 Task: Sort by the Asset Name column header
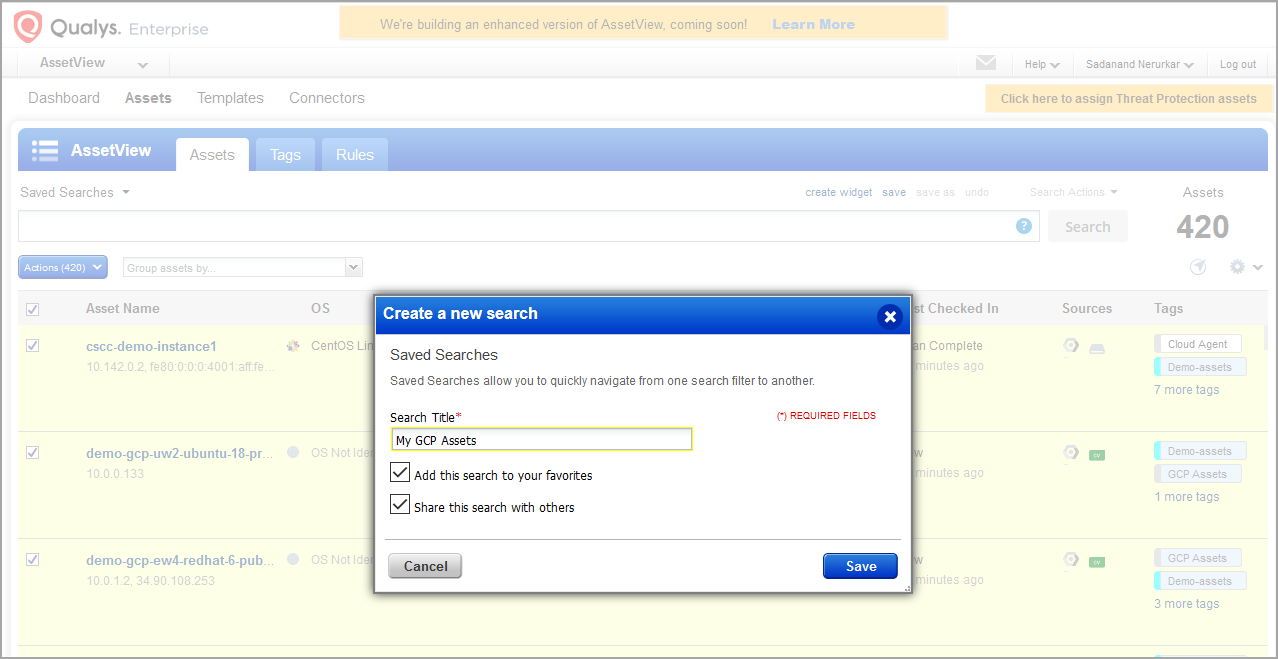(123, 308)
